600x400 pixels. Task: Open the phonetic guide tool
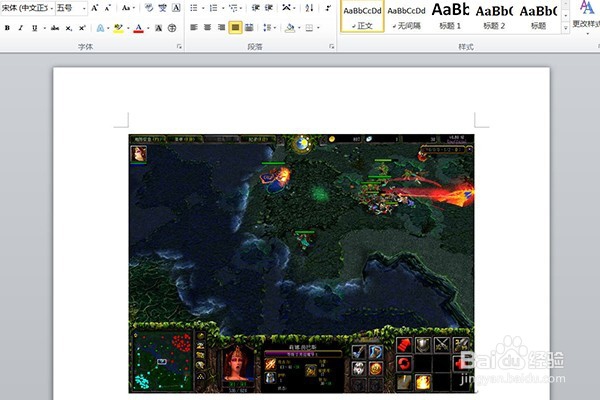coord(163,8)
